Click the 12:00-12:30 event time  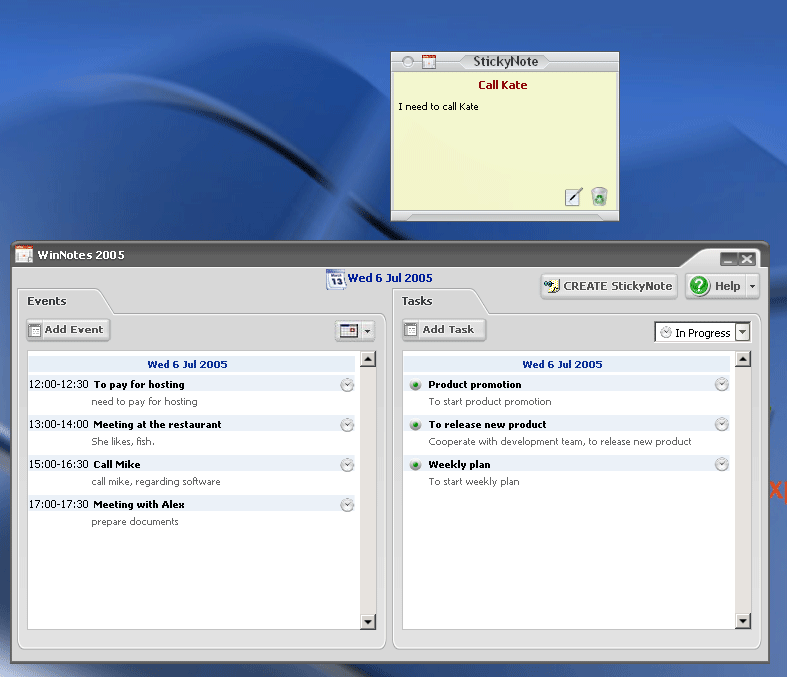click(x=59, y=384)
